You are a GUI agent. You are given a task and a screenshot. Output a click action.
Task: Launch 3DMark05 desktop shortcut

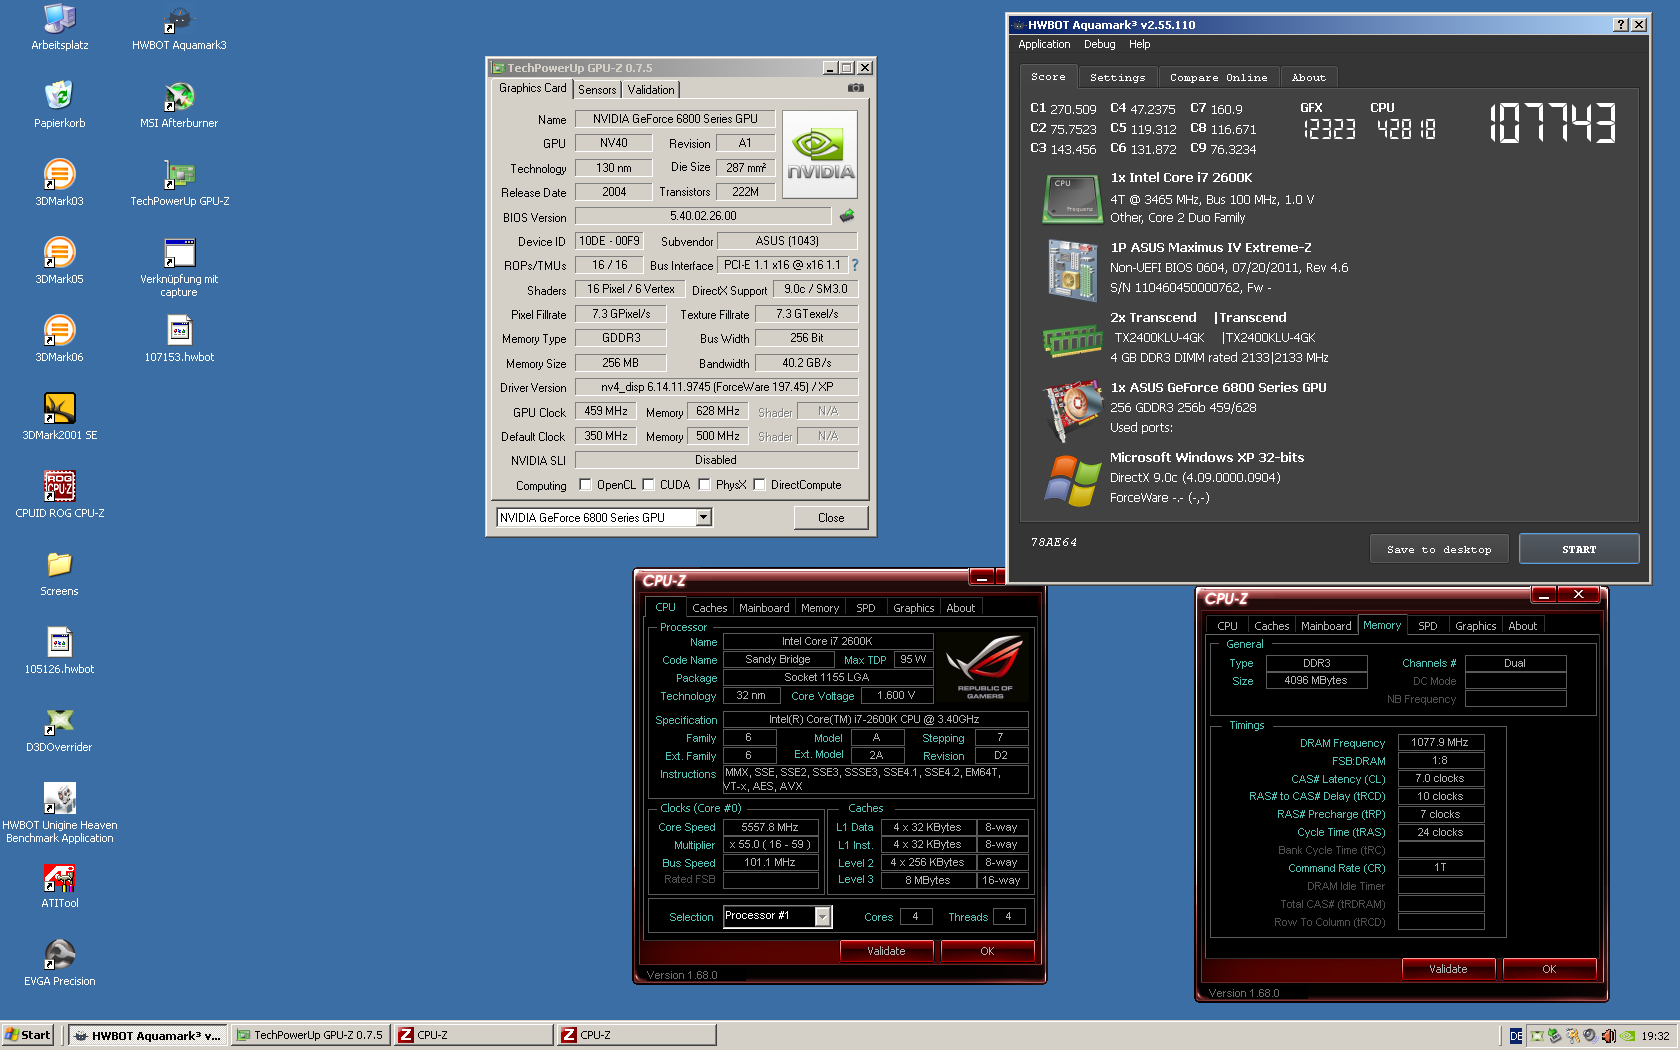click(x=60, y=260)
